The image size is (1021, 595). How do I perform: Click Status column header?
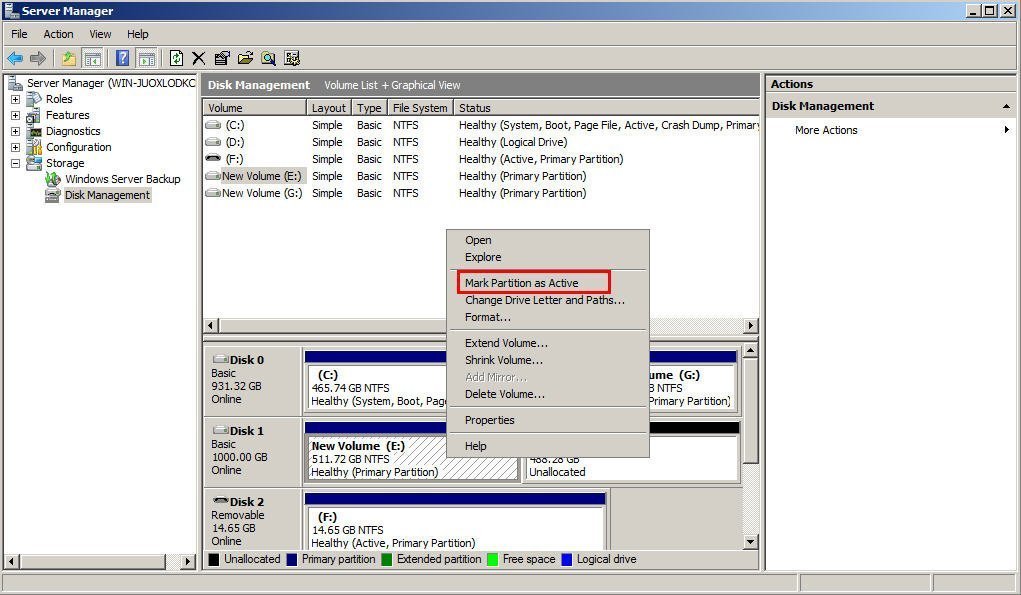point(606,108)
